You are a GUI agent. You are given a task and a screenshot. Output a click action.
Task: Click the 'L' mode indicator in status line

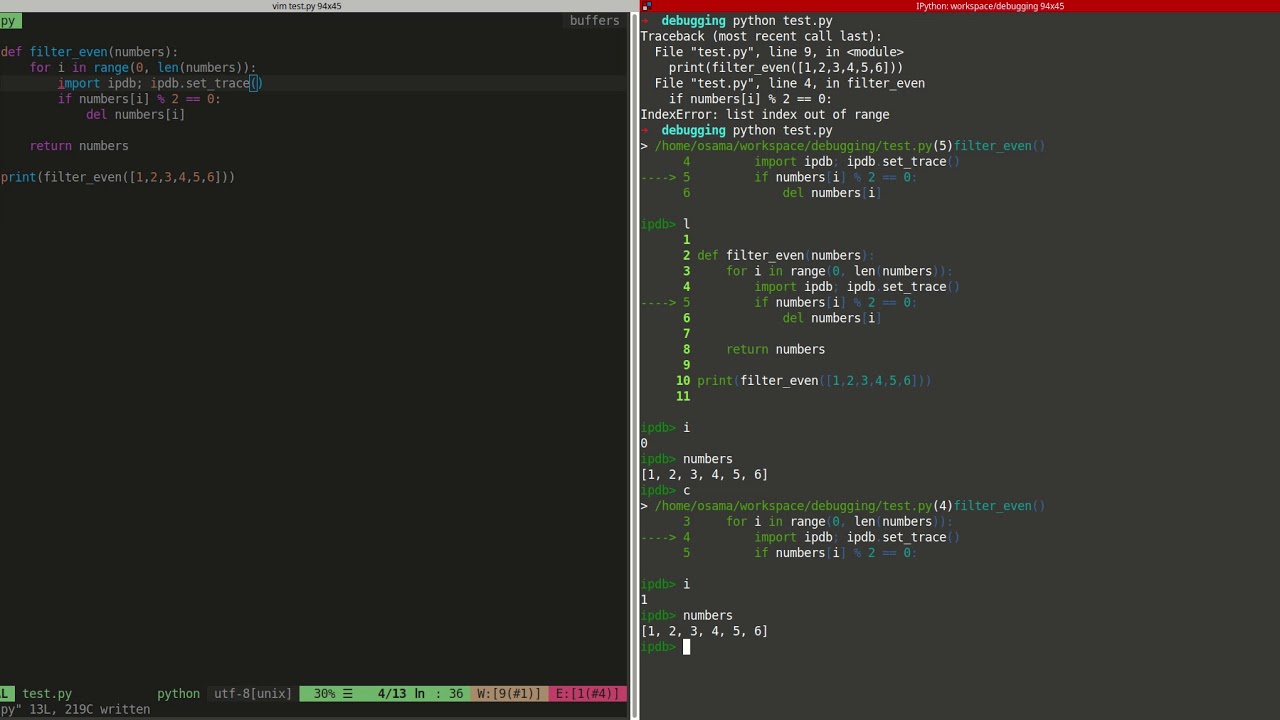click(7, 693)
